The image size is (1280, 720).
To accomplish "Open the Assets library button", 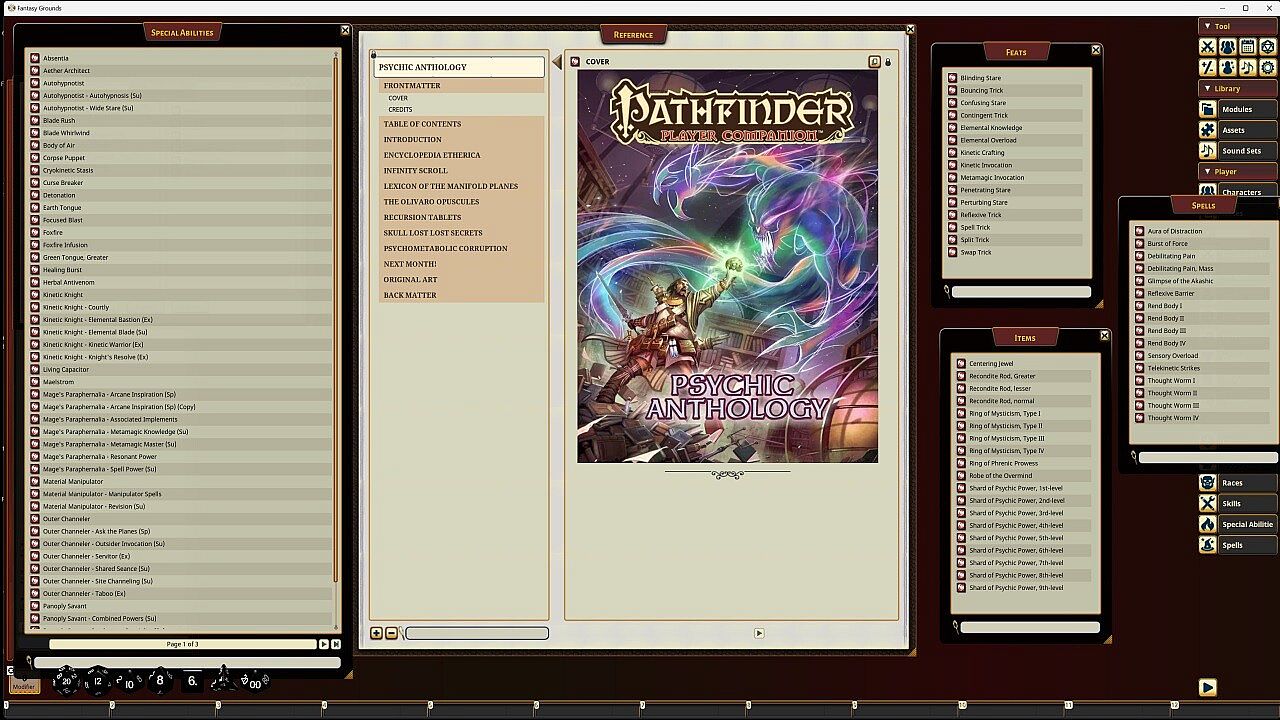I will tap(1247, 130).
